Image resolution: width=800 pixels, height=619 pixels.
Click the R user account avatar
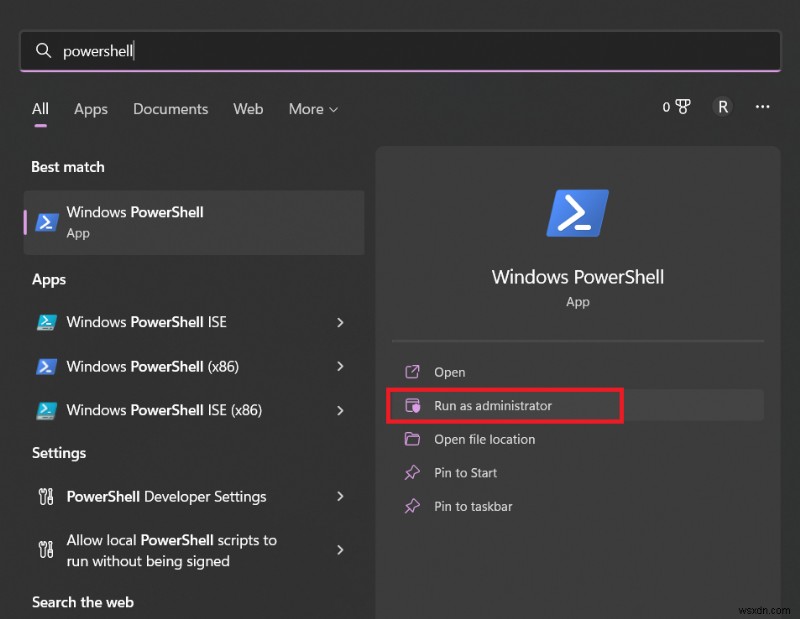(x=722, y=107)
